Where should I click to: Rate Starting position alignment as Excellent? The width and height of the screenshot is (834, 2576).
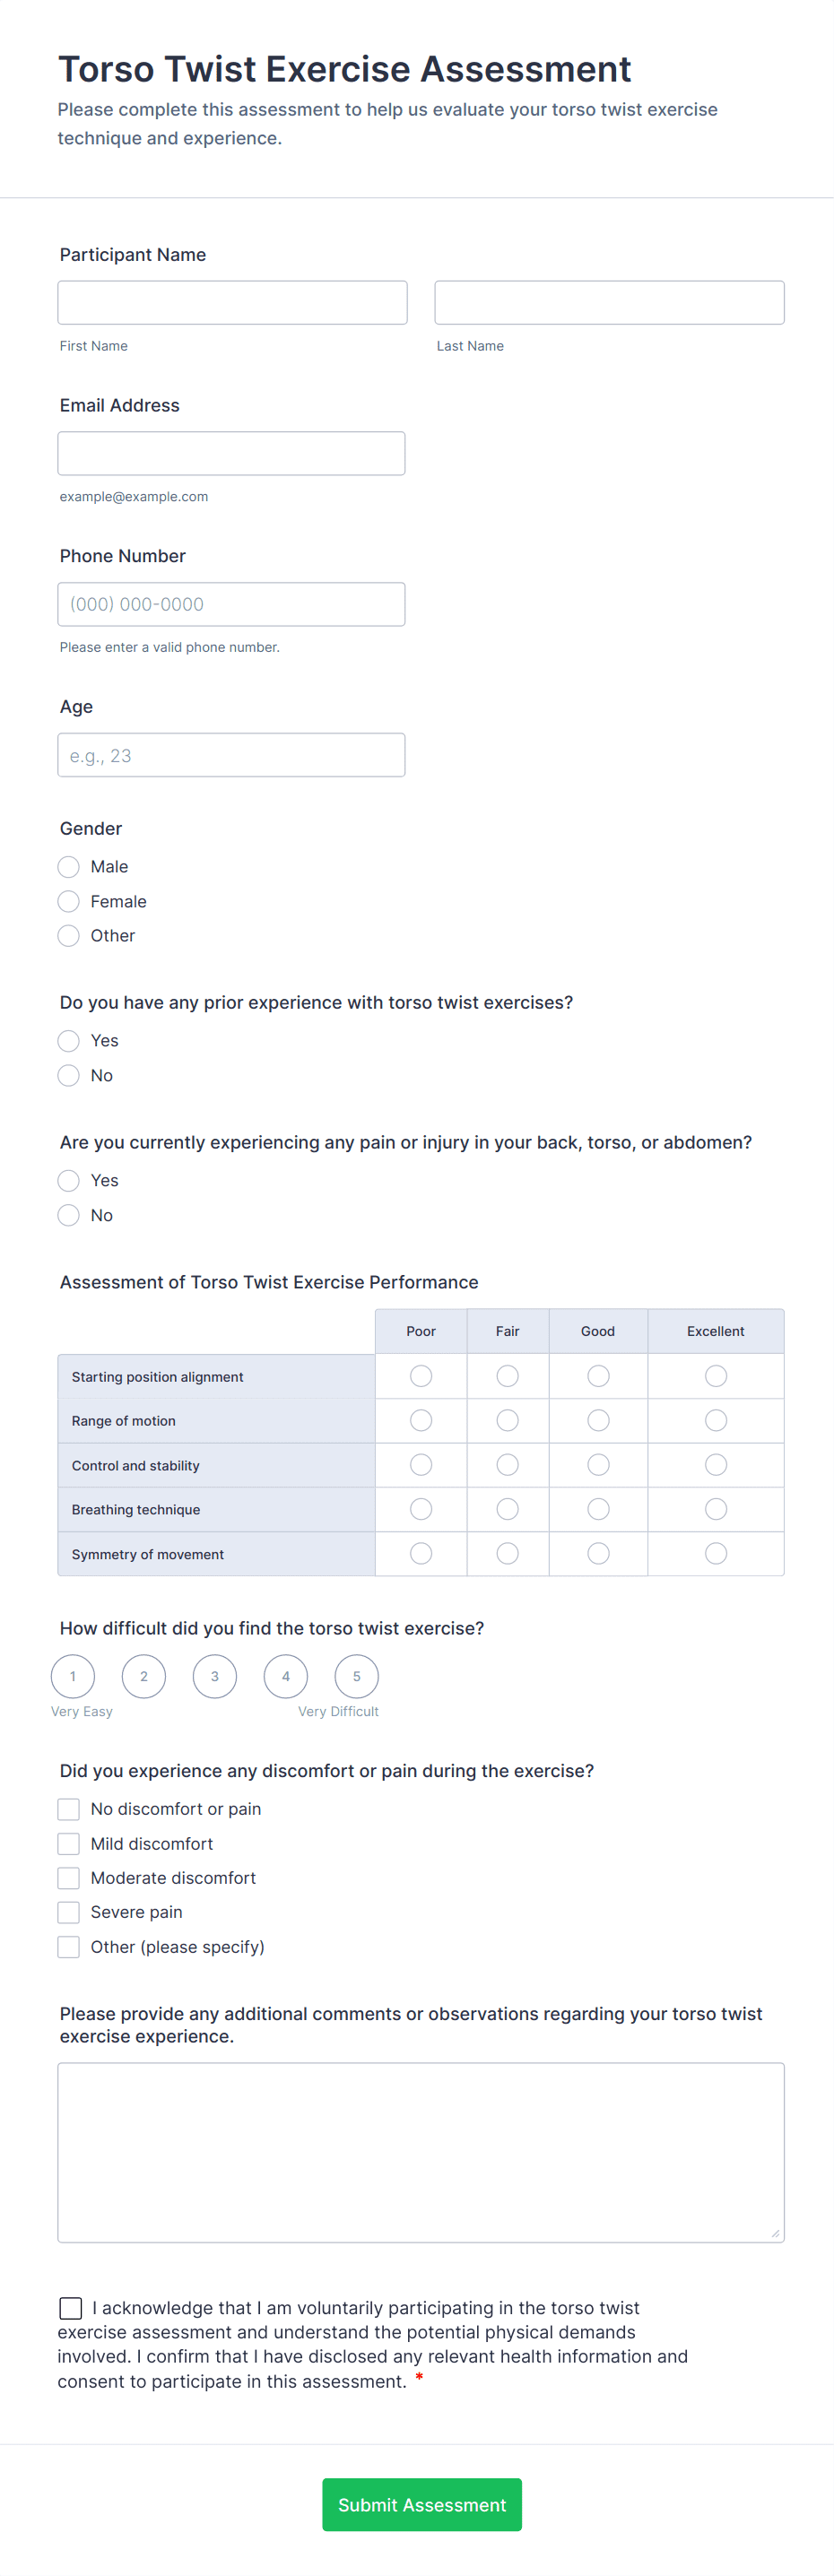point(715,1376)
